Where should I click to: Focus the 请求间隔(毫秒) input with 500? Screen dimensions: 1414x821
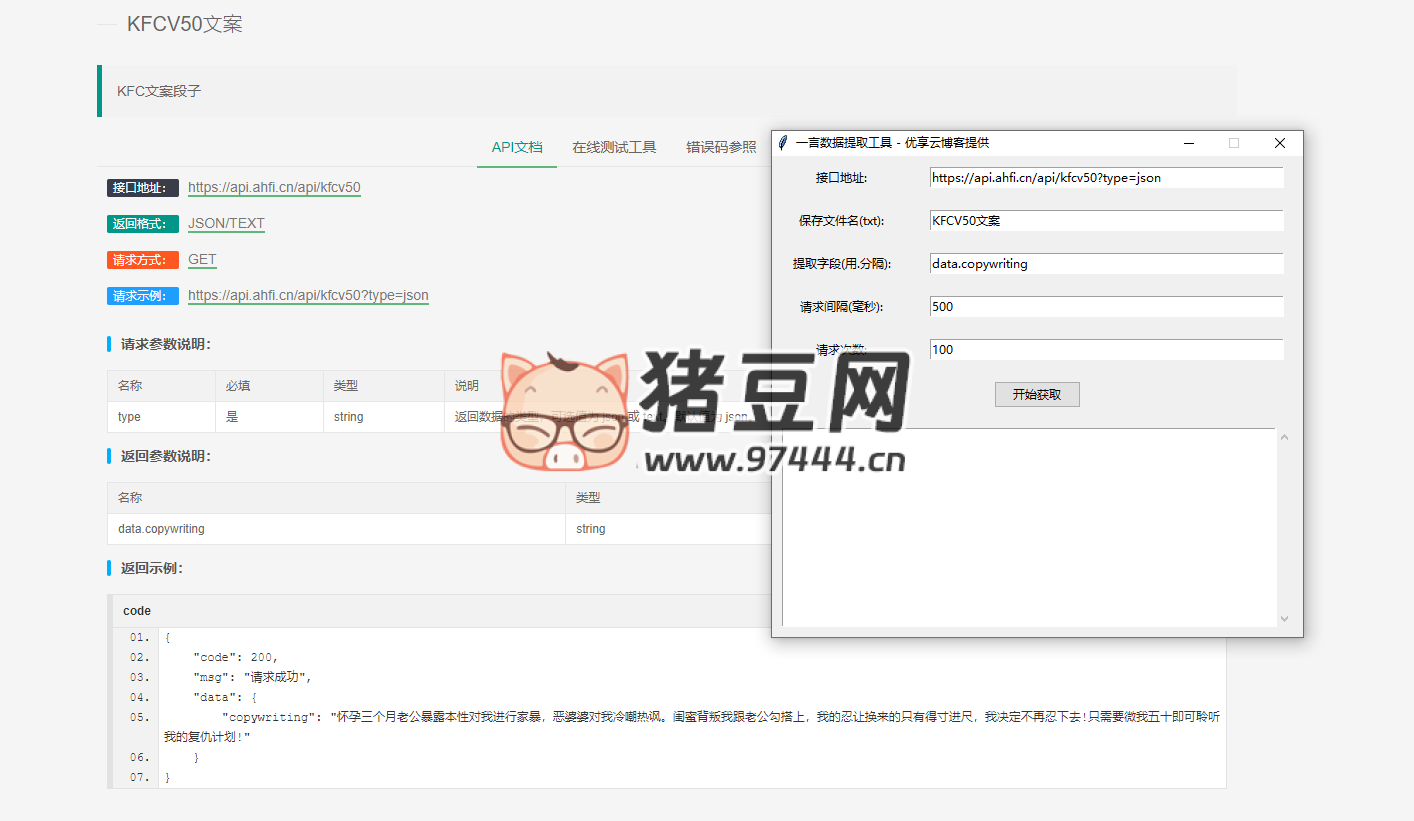click(1106, 307)
